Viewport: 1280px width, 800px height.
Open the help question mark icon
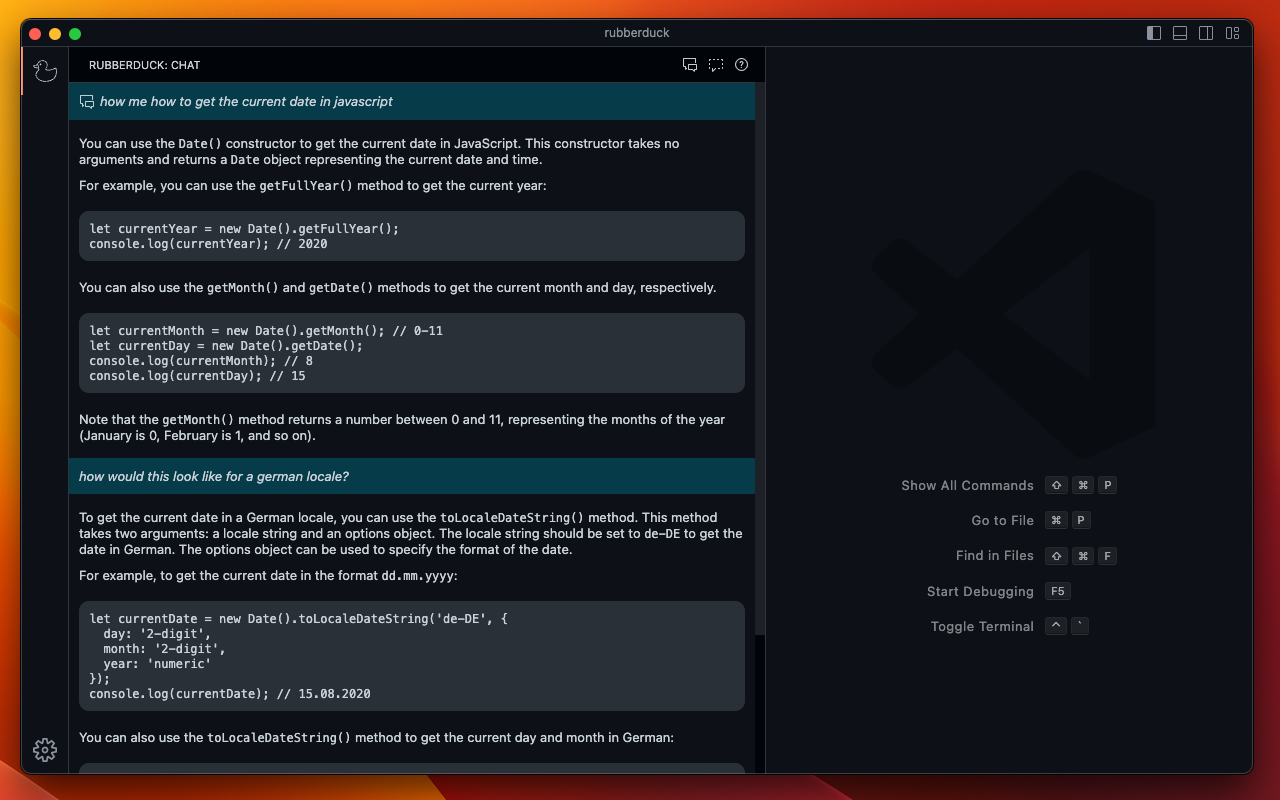click(x=741, y=65)
